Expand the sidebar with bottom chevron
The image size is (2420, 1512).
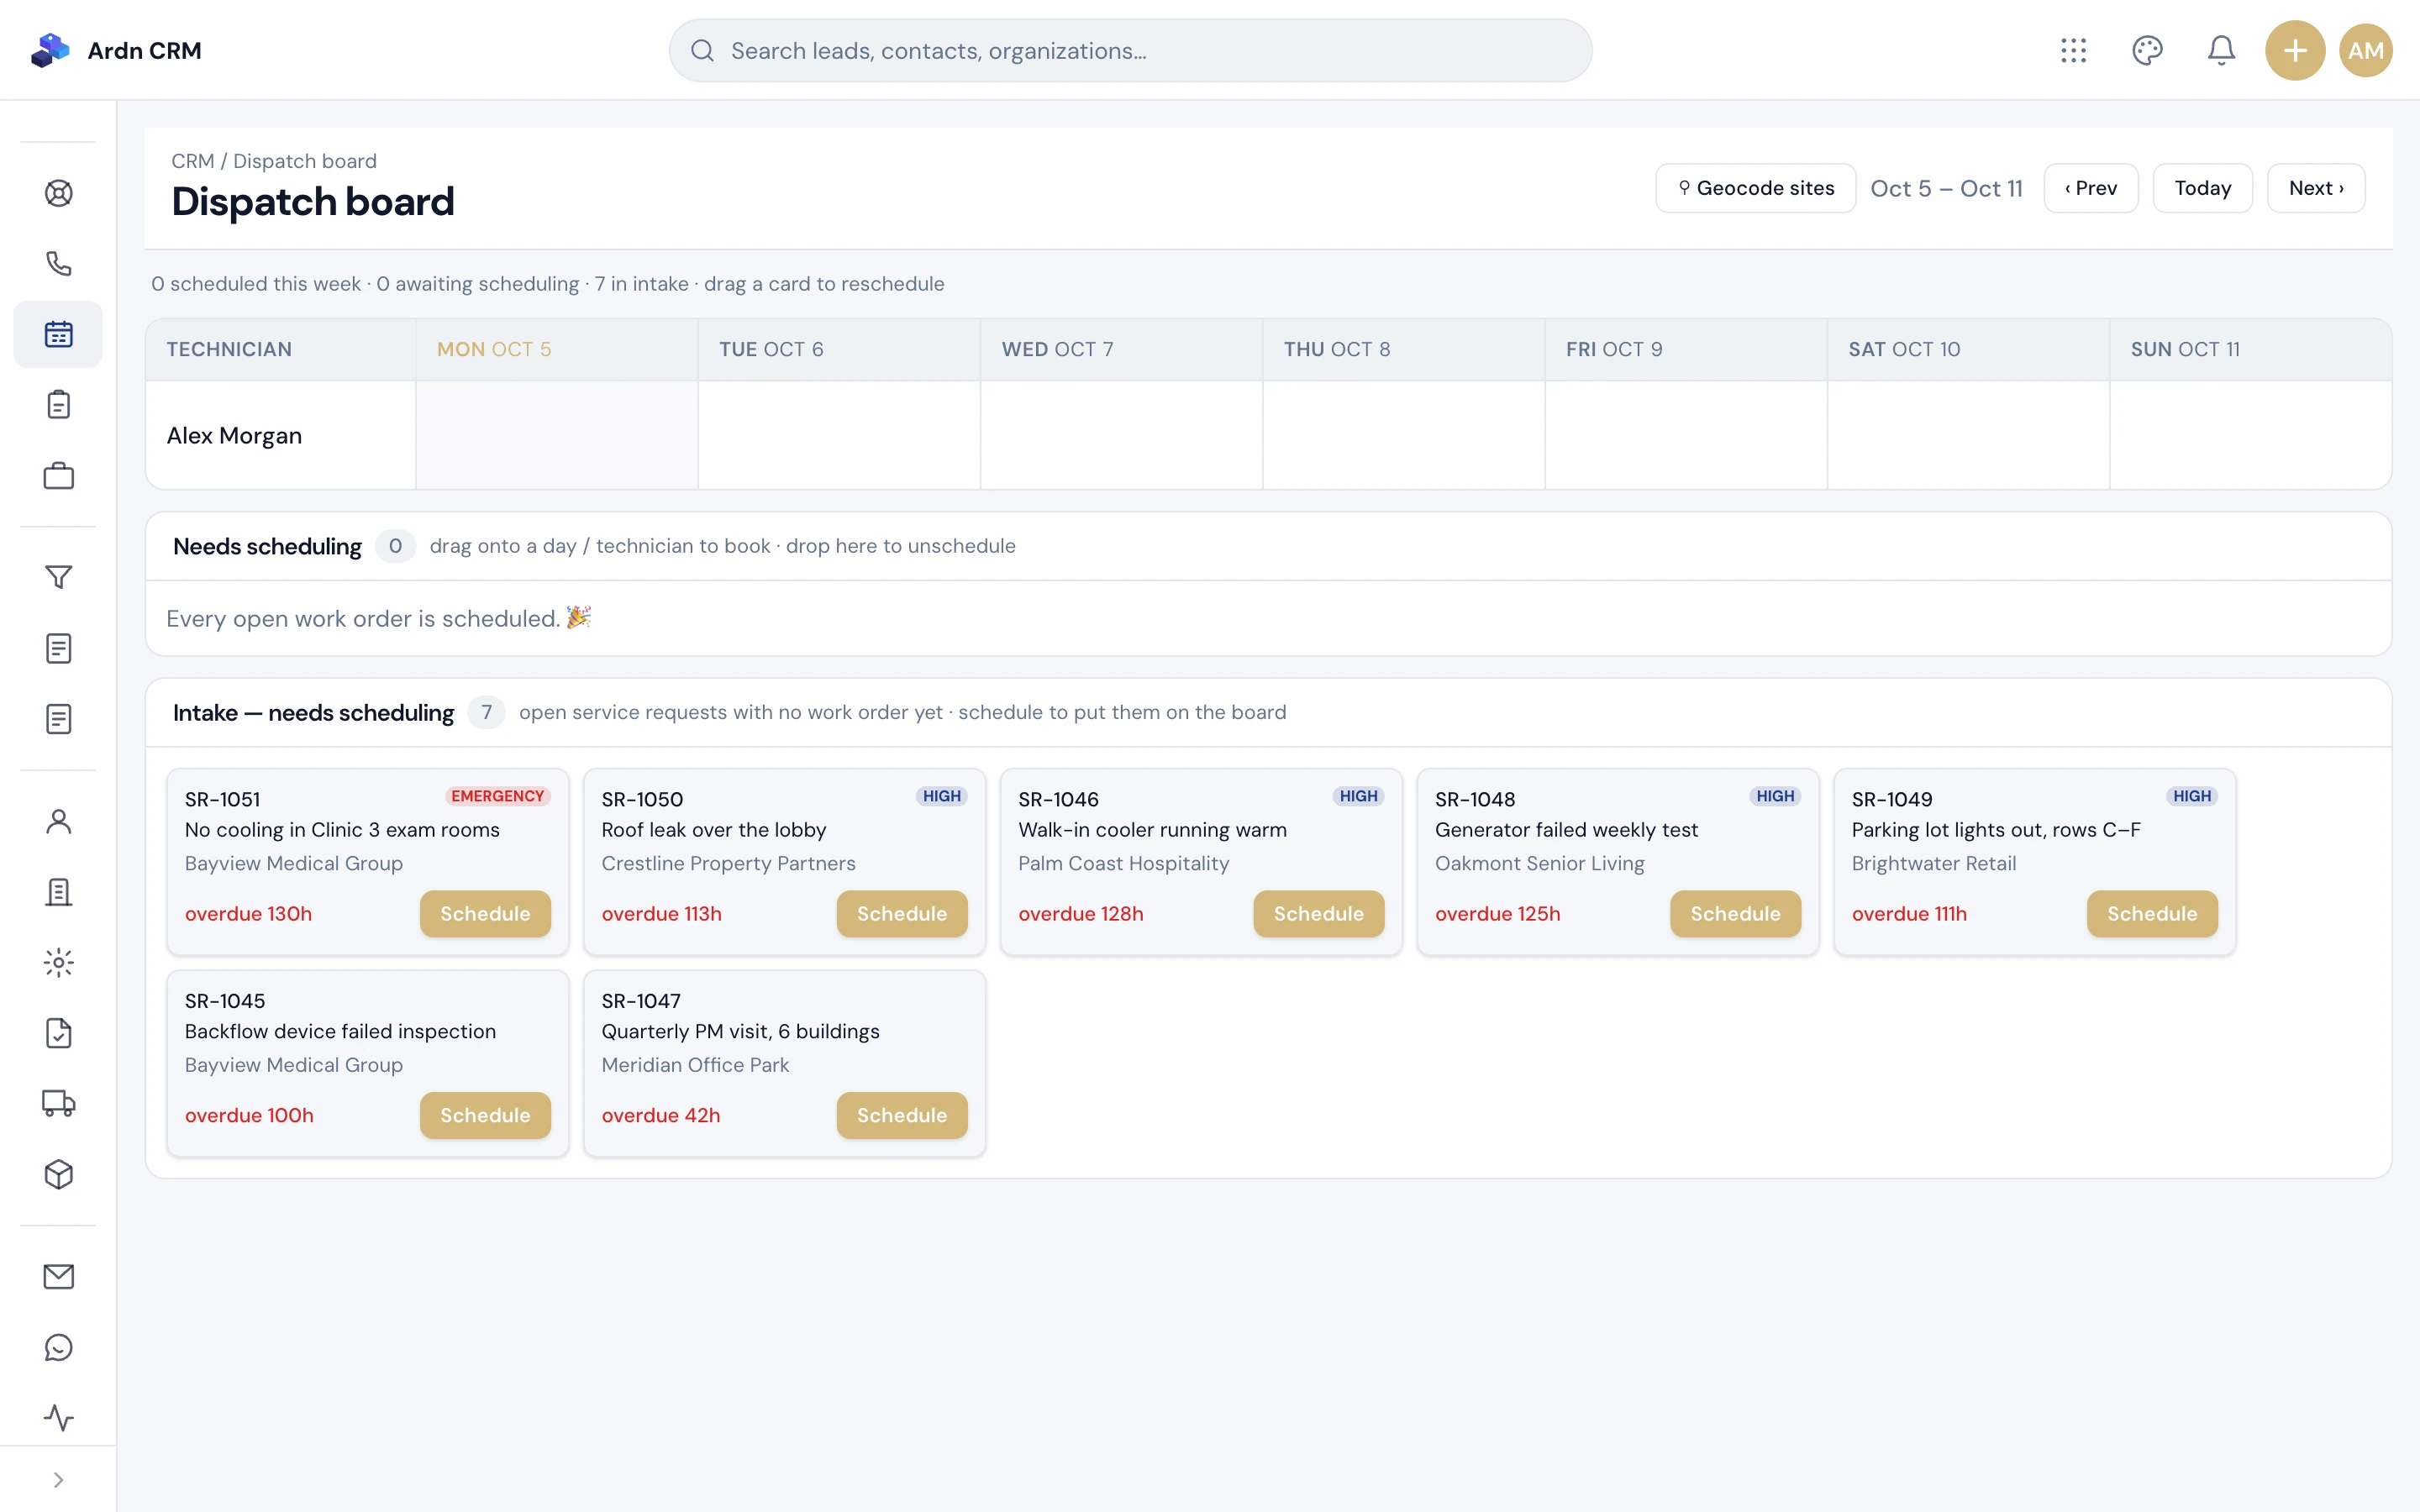(x=58, y=1480)
